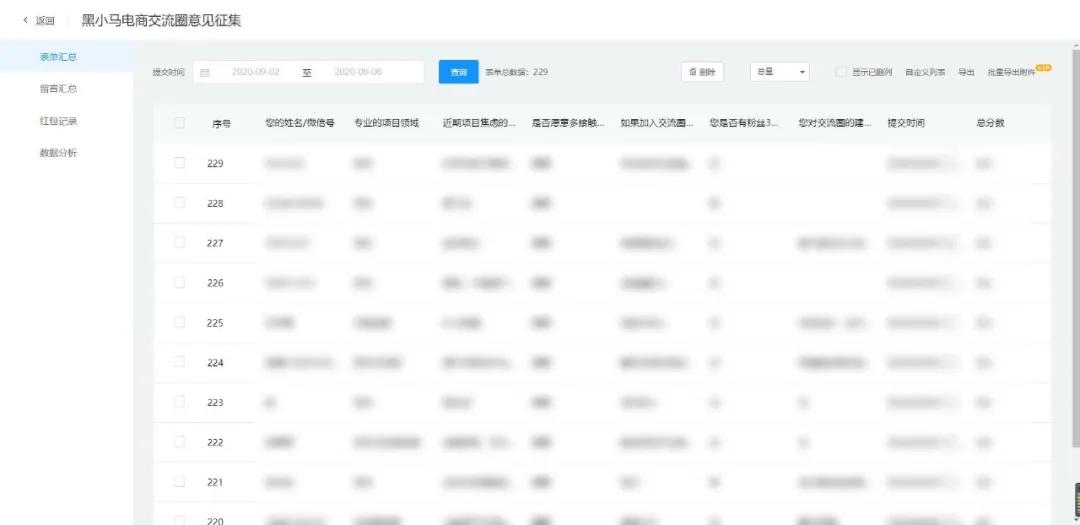1080x525 pixels.
Task: Click the back arrow next to 返回
Action: click(x=25, y=20)
